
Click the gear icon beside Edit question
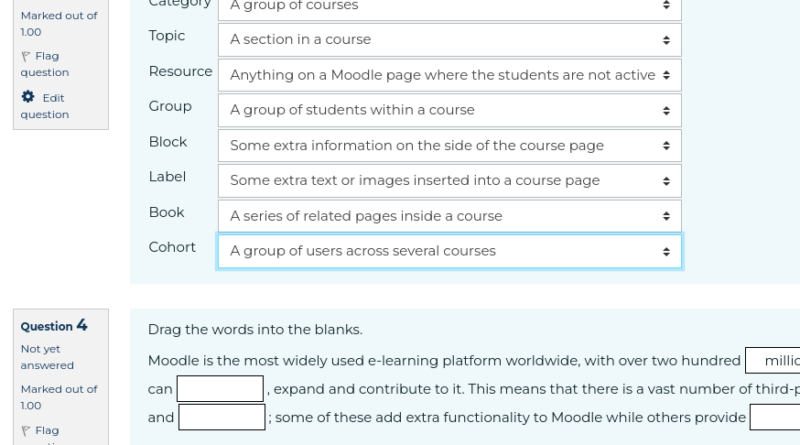pyautogui.click(x=28, y=96)
